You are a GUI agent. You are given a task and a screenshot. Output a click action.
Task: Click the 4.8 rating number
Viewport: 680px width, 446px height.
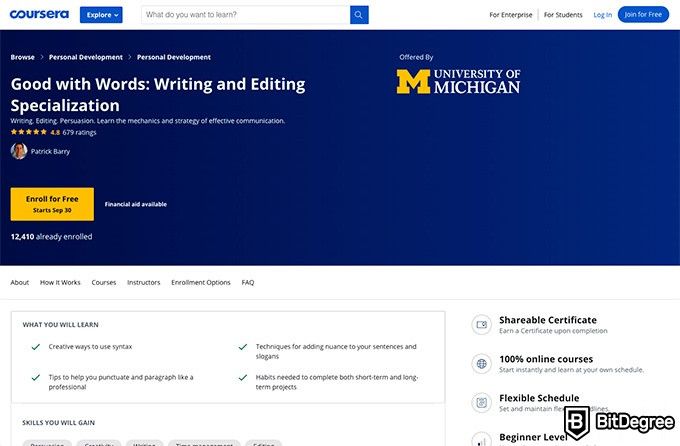point(55,132)
